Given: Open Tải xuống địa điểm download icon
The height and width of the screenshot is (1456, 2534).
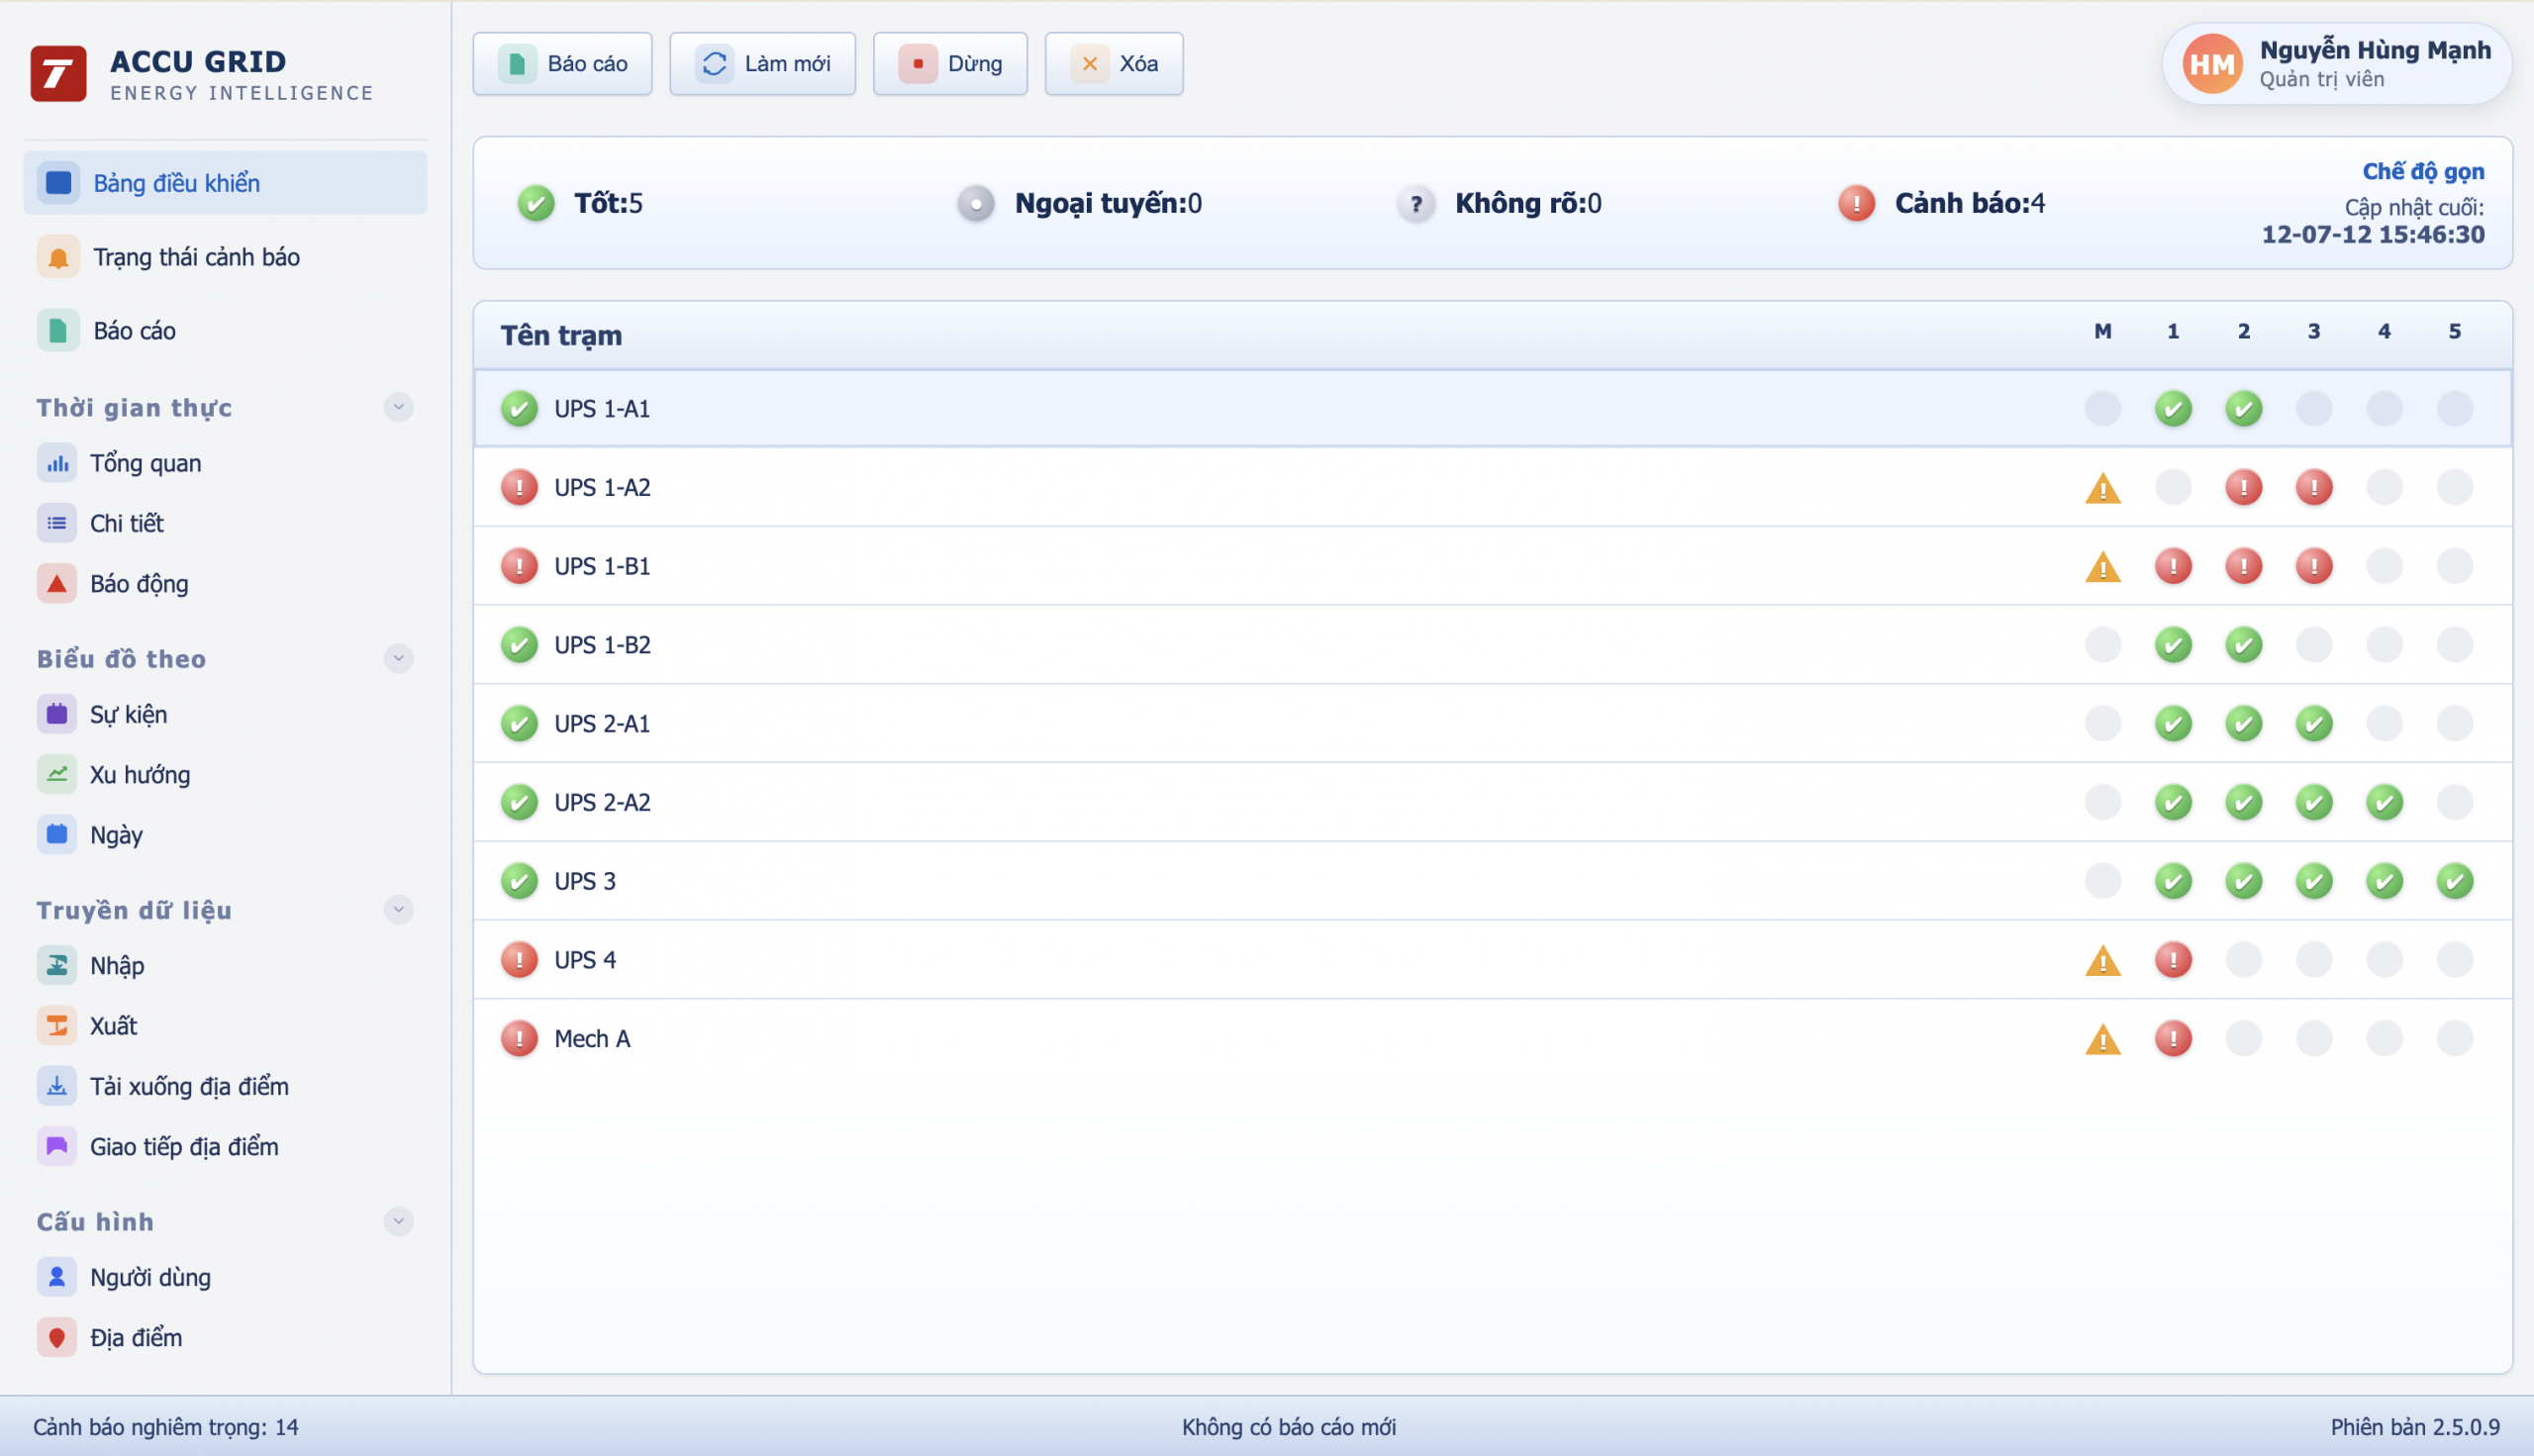Looking at the screenshot, I should 57,1087.
